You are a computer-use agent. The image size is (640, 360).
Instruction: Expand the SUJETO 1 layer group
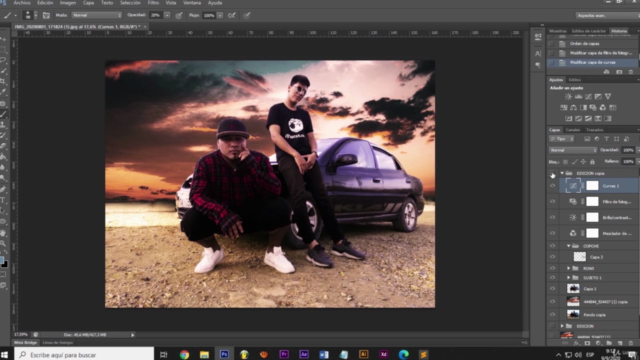pyautogui.click(x=569, y=278)
